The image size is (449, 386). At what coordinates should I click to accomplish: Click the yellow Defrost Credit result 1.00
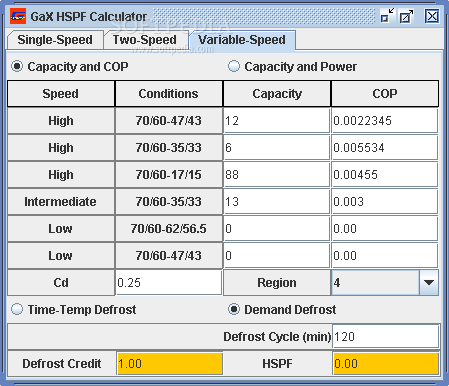pos(170,363)
